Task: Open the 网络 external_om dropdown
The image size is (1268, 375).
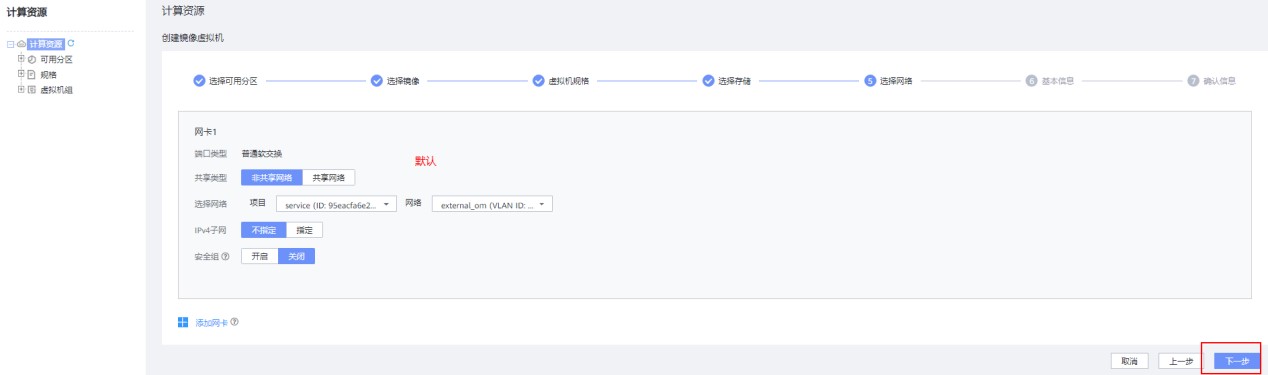Action: coord(492,204)
